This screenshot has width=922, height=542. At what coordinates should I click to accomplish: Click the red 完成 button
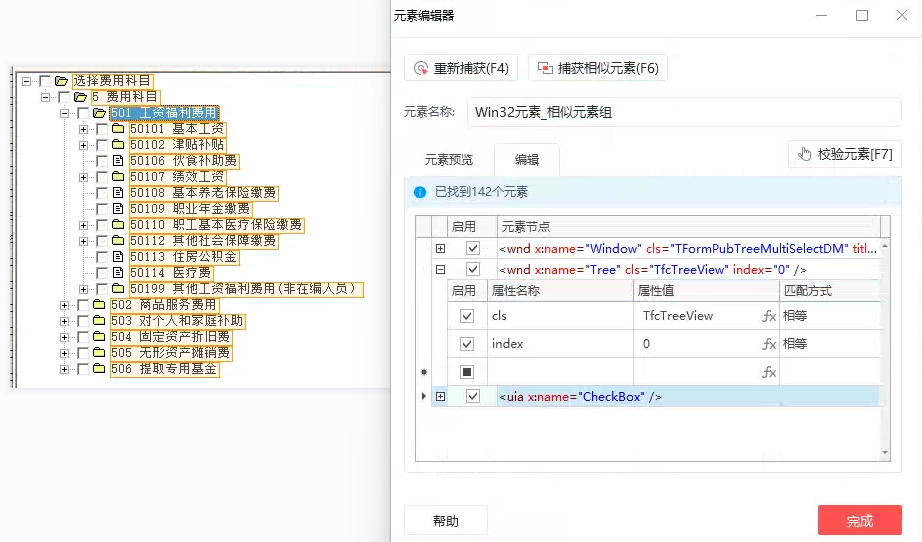coord(860,520)
